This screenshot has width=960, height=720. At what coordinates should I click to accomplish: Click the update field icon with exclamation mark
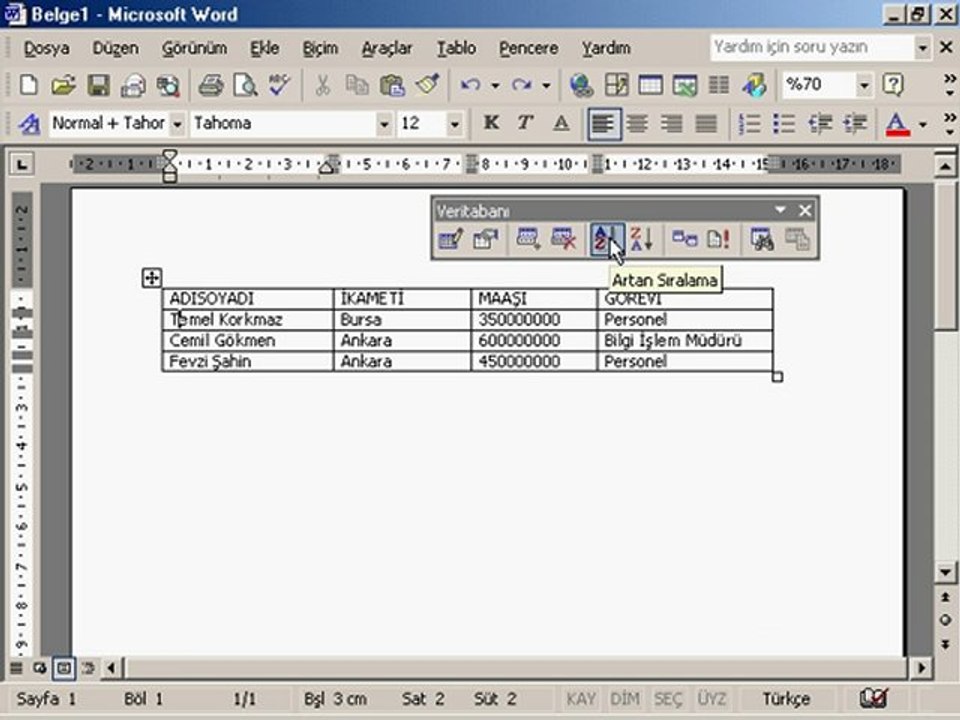(x=718, y=239)
